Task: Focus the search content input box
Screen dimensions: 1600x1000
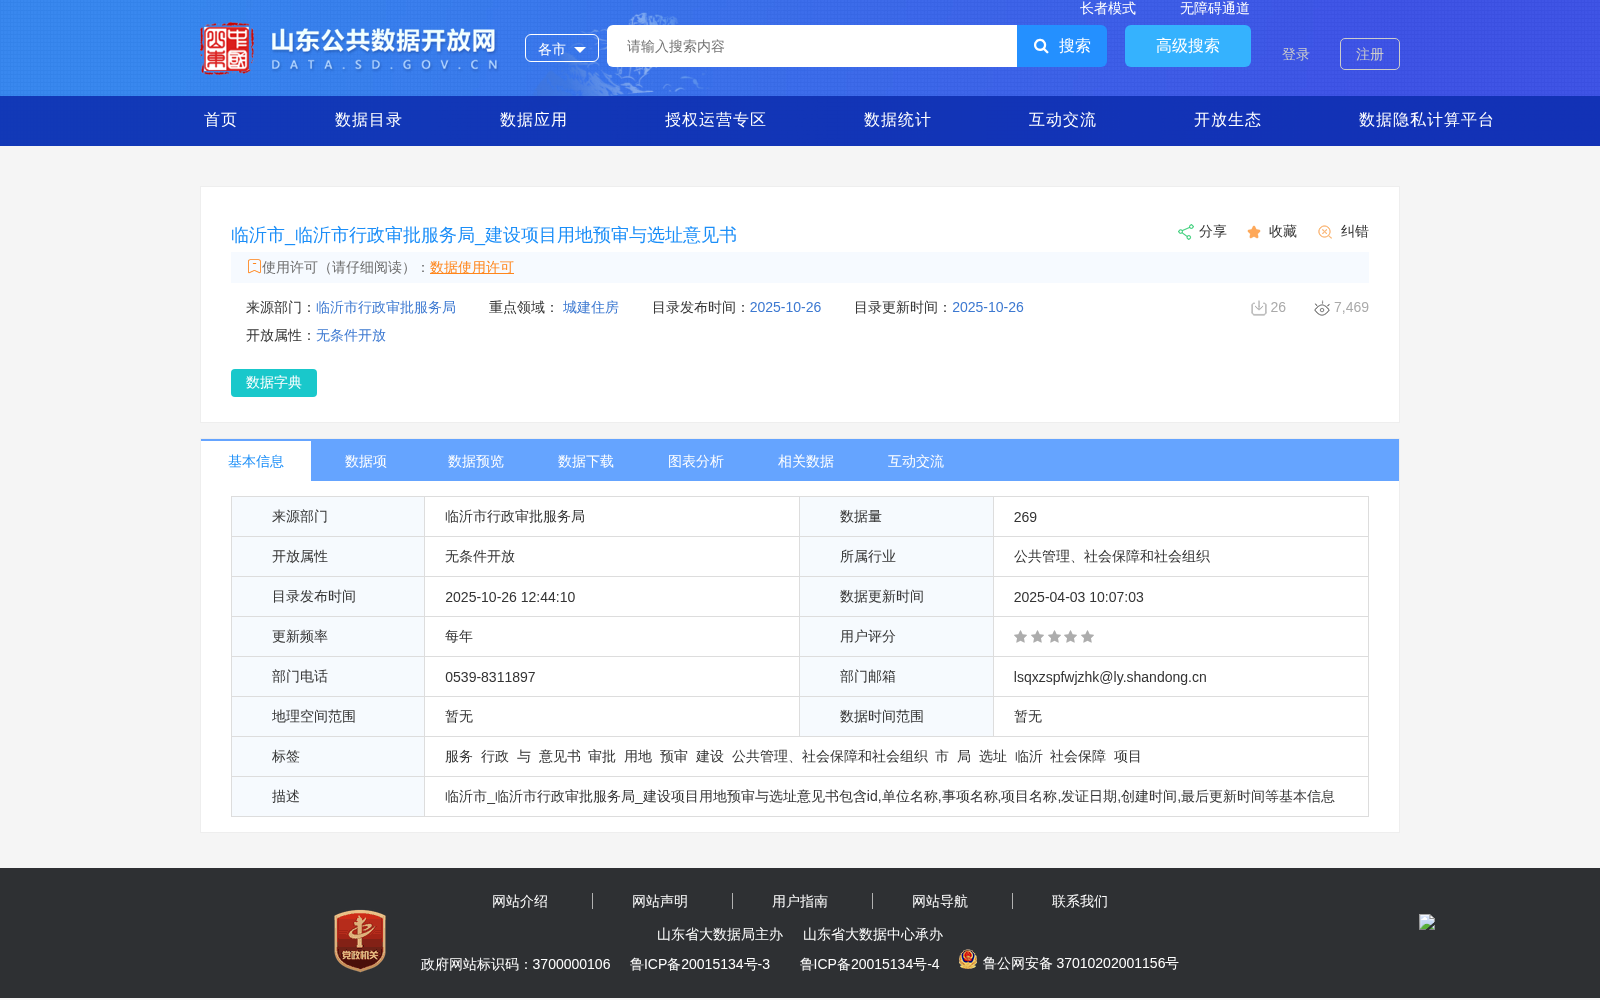Action: pos(812,46)
